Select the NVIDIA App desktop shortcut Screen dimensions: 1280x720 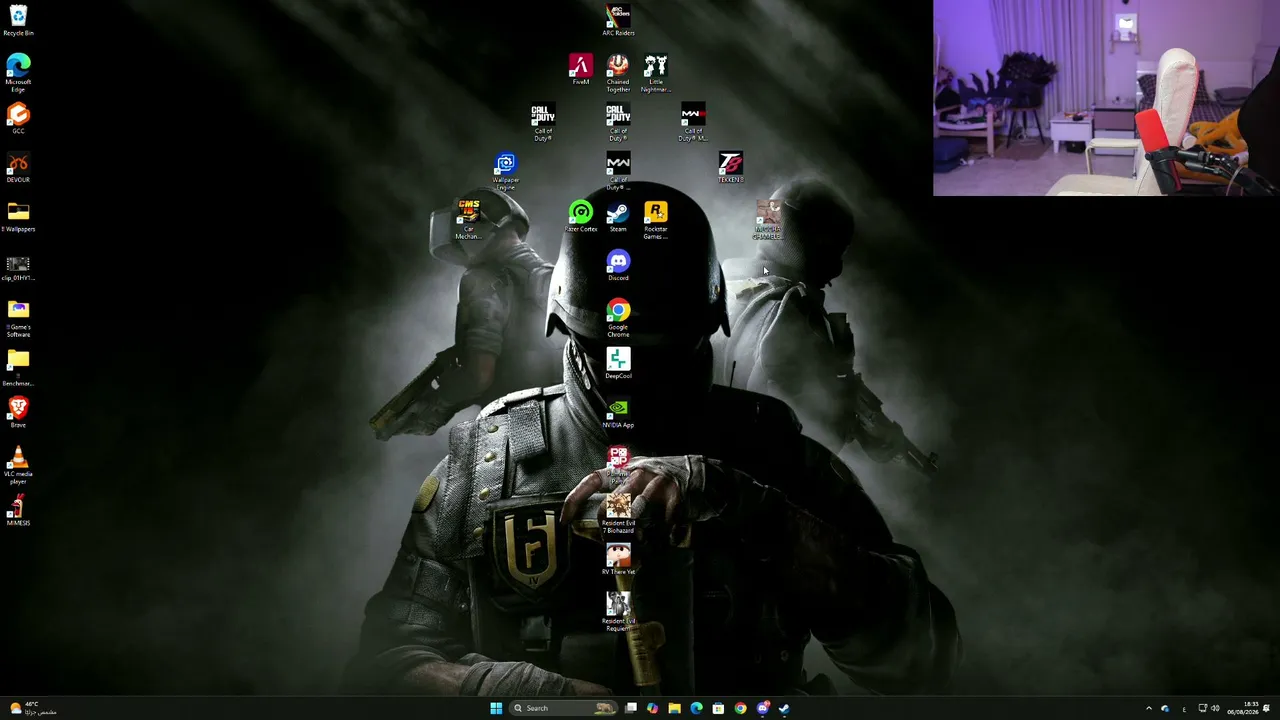(x=618, y=412)
